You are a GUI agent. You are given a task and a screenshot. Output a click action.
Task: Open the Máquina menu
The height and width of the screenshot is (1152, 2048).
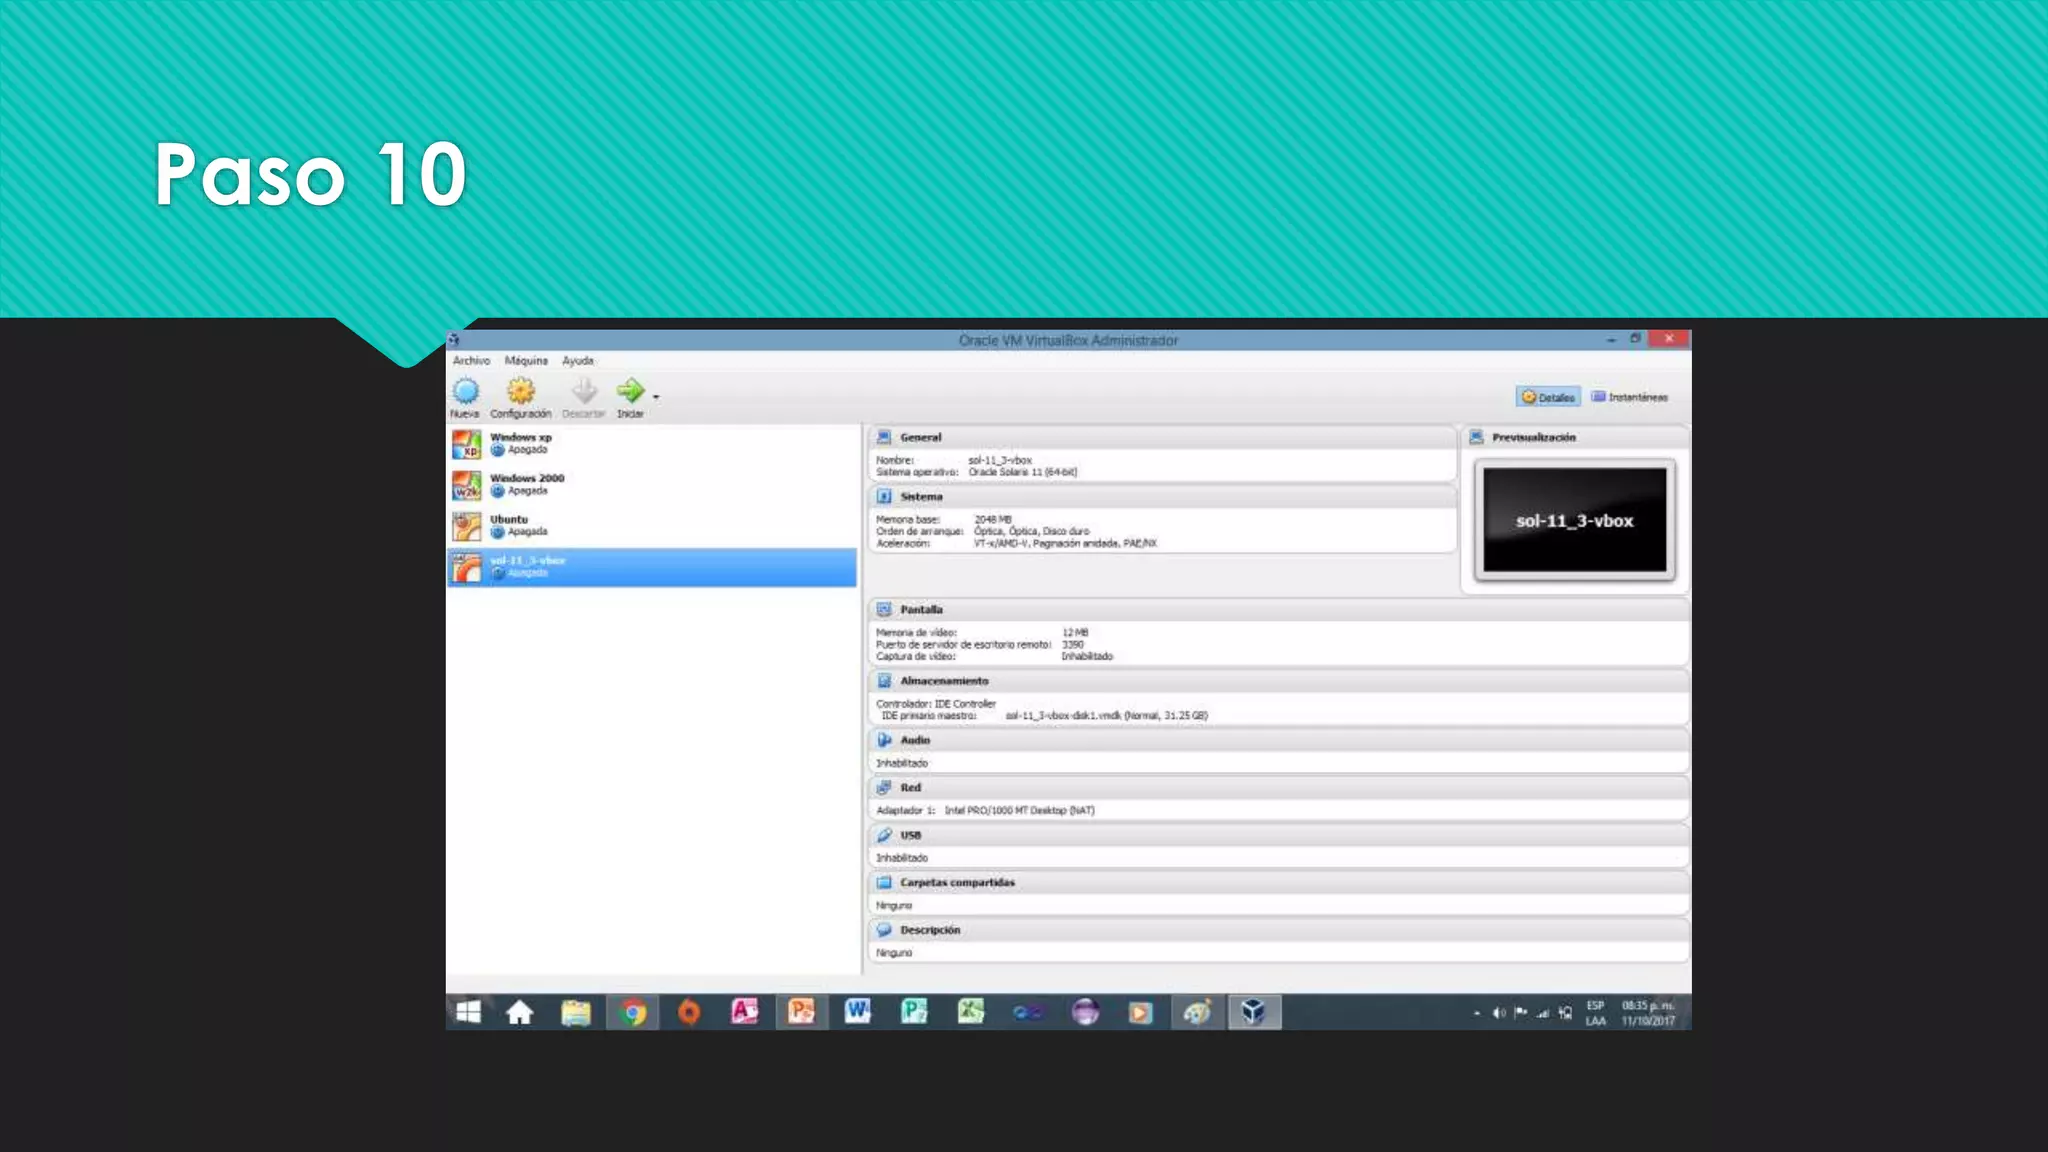[526, 360]
